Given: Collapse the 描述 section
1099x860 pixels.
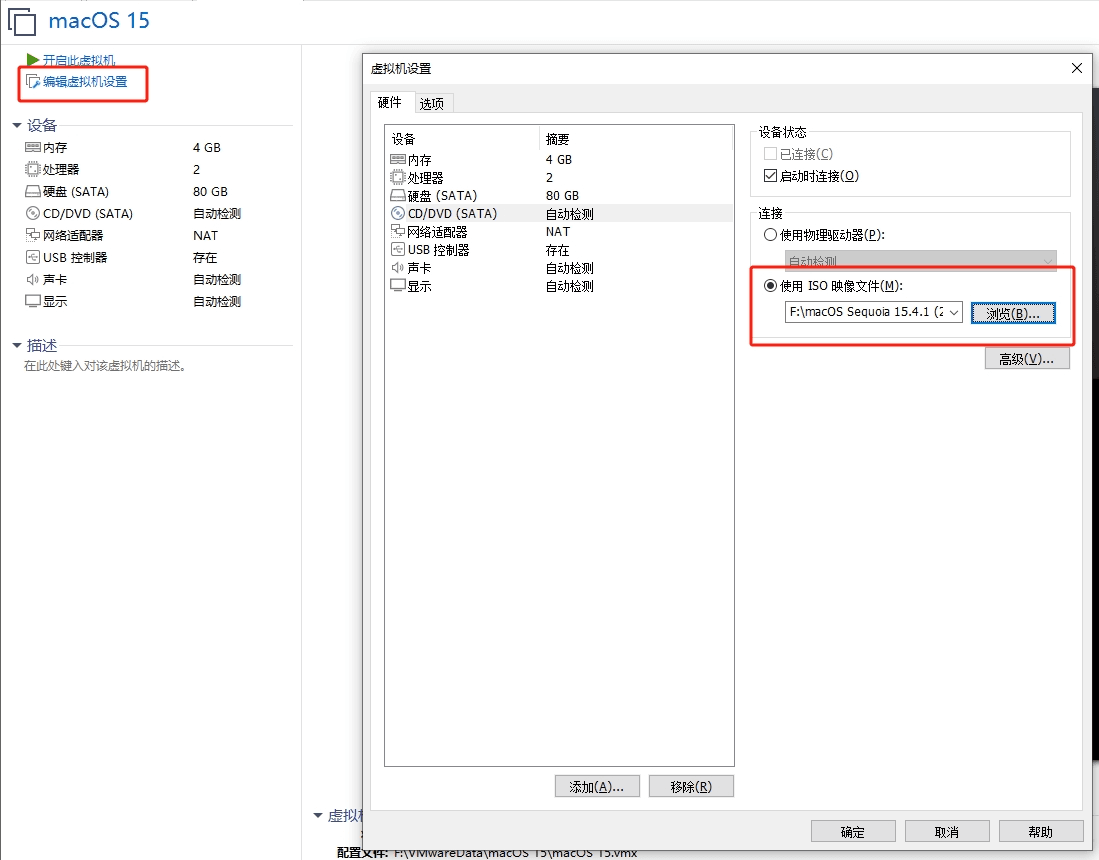Looking at the screenshot, I should click(17, 346).
